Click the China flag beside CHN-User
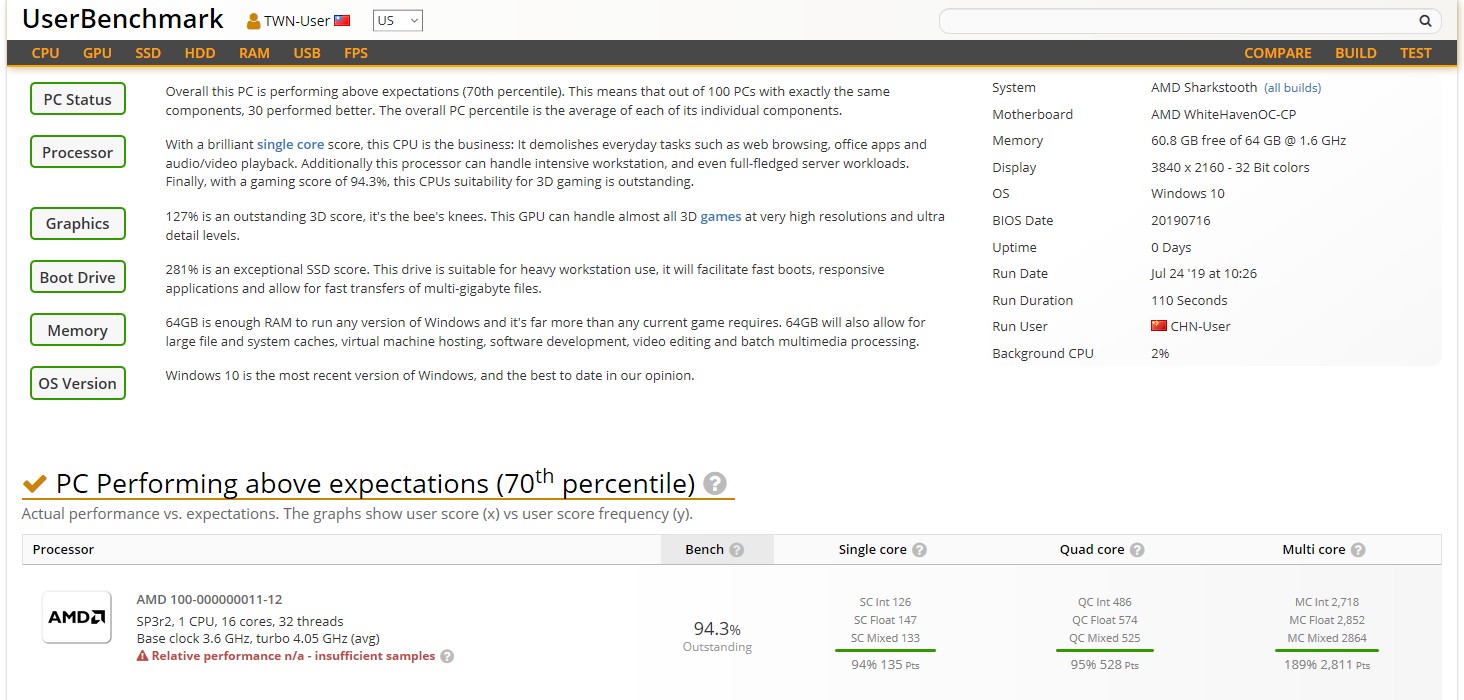 click(1159, 326)
